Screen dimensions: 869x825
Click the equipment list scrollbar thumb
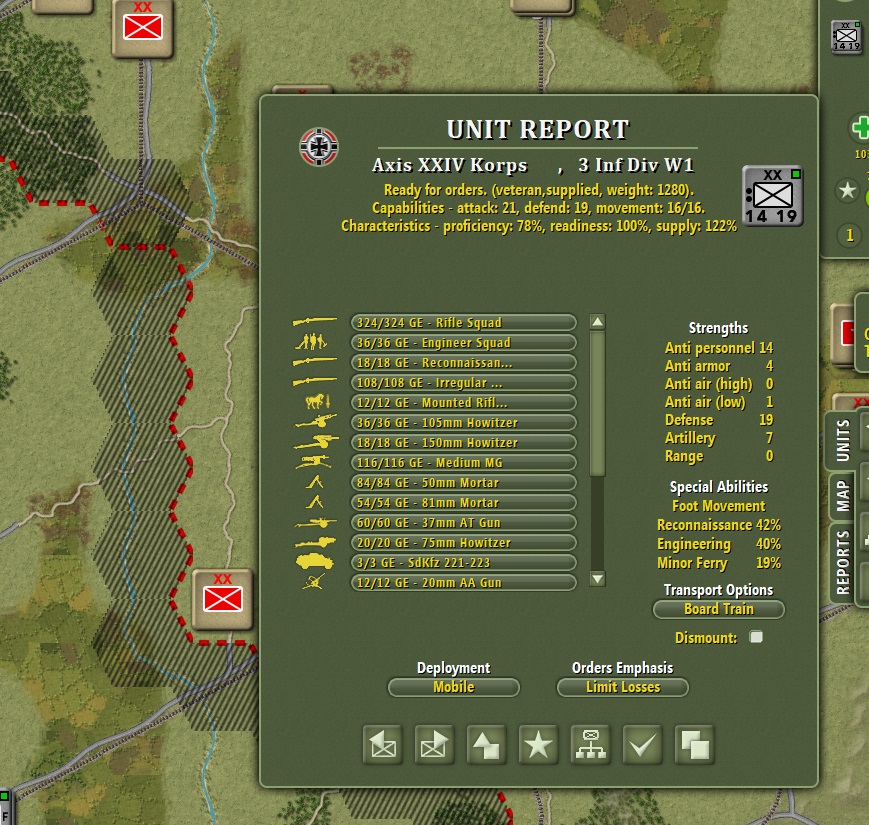pos(597,403)
